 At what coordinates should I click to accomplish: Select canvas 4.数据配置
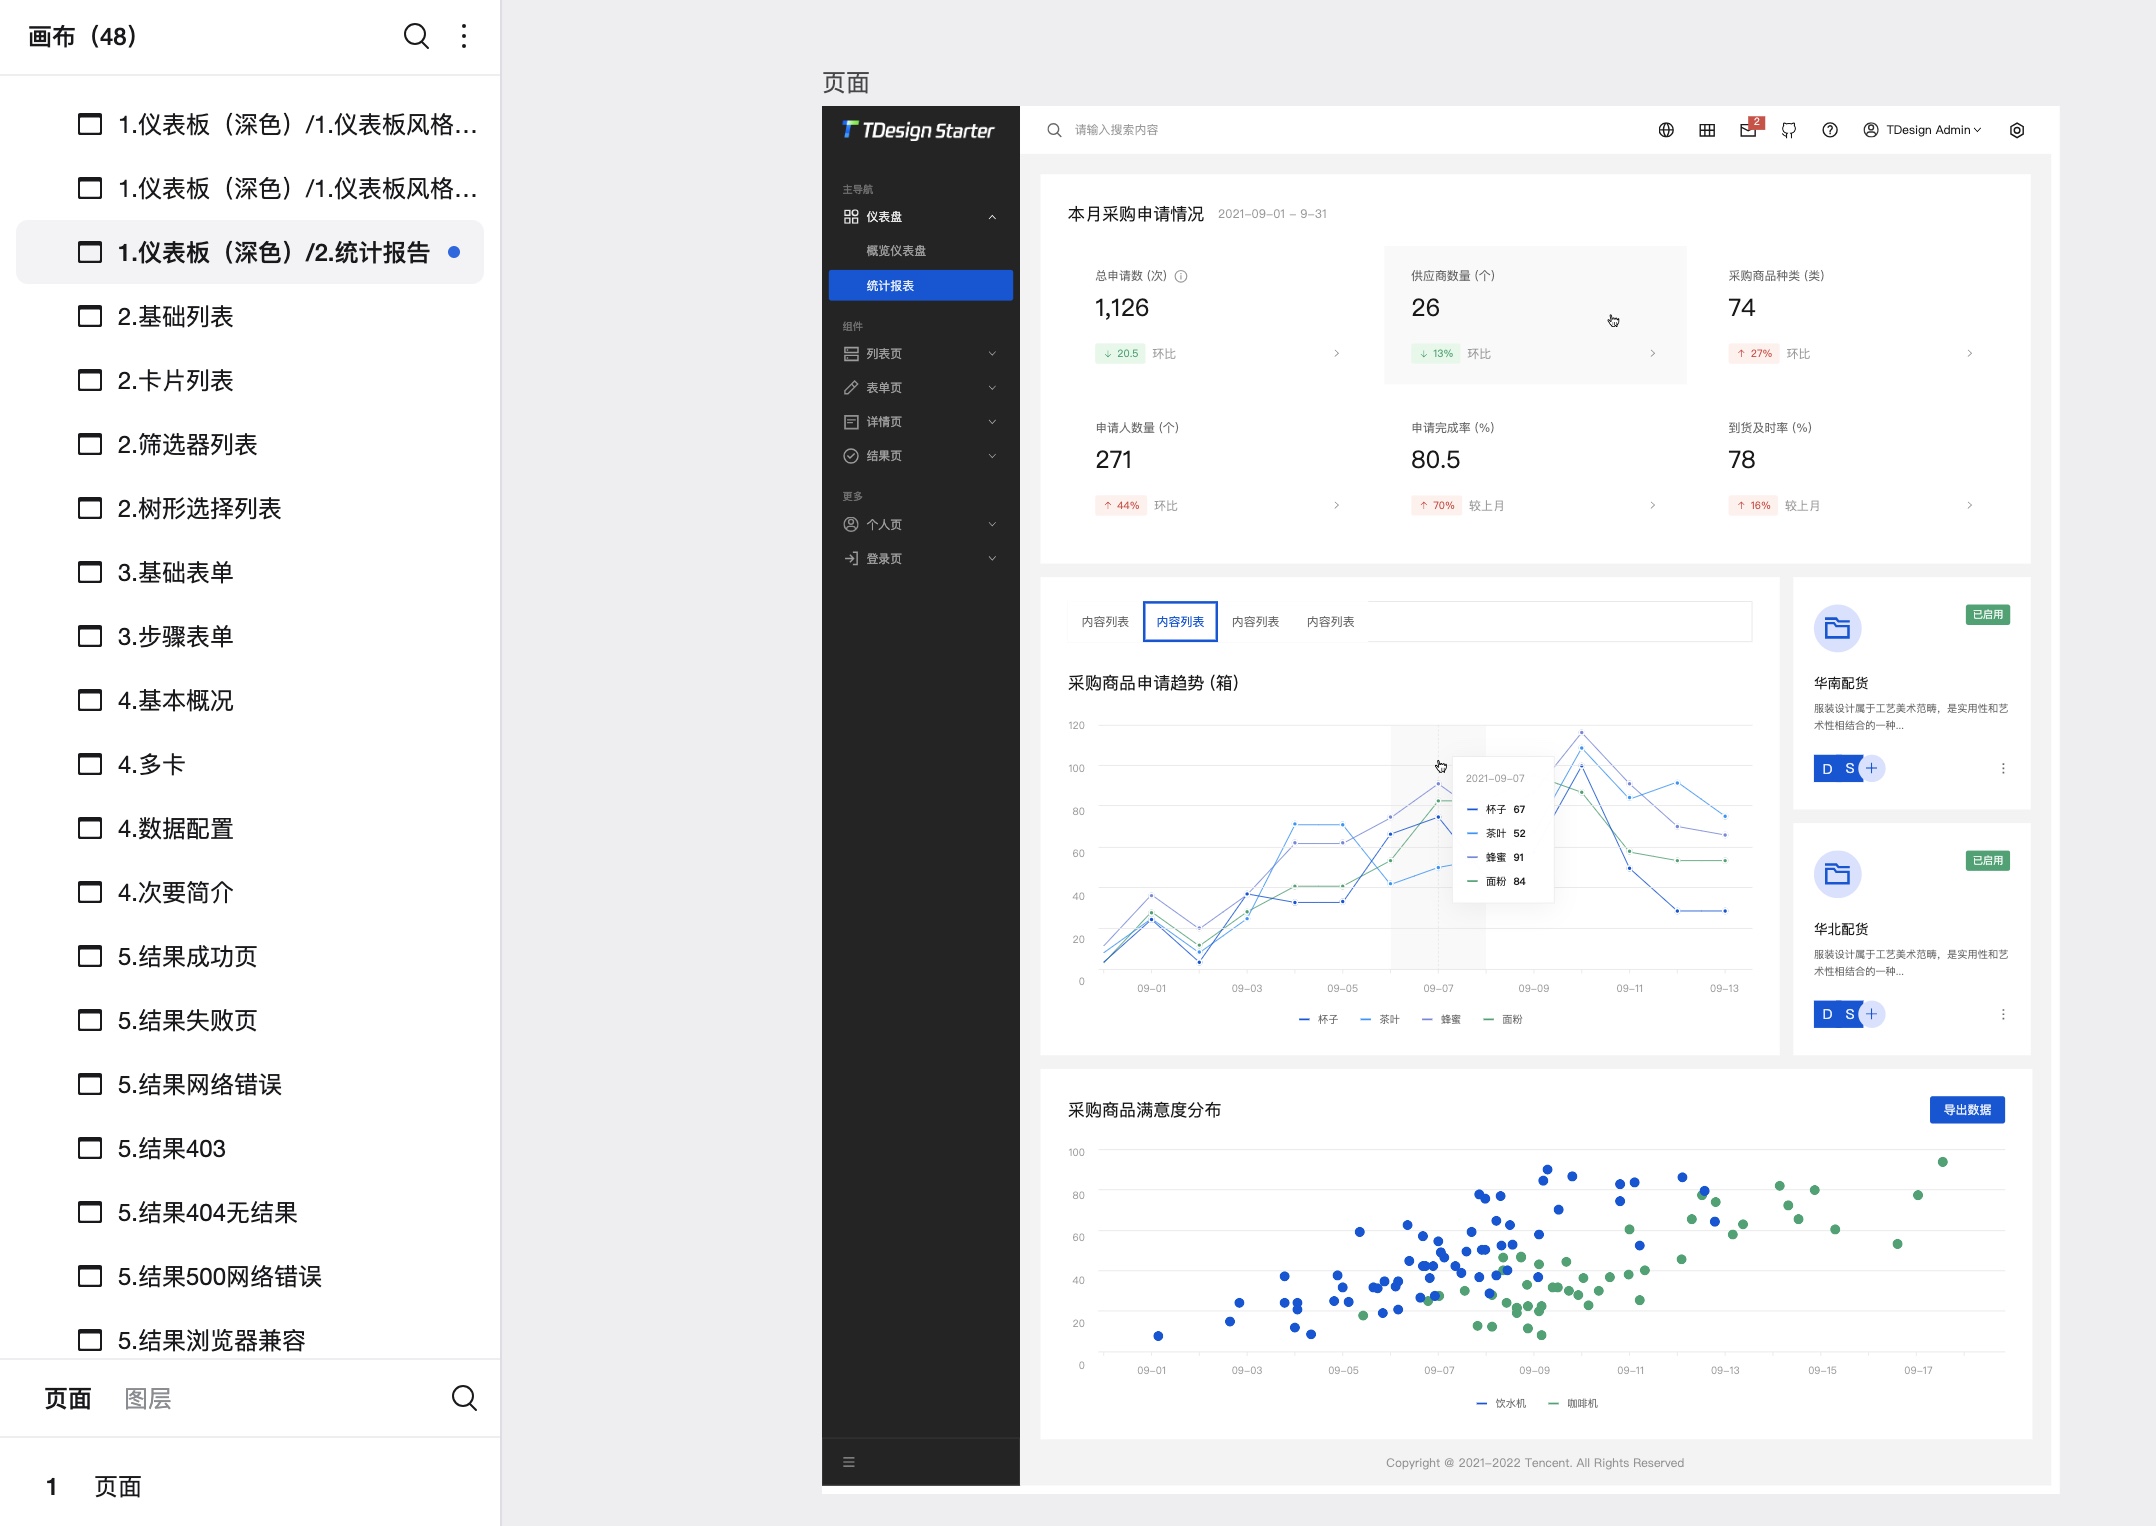pyautogui.click(x=250, y=828)
